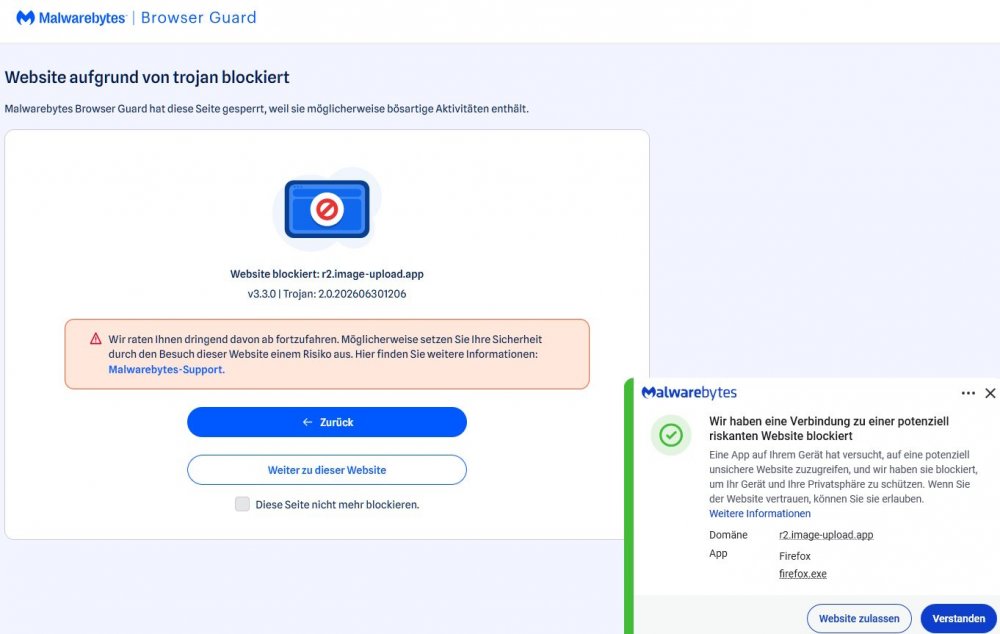Open the three-dots menu in the notification
The height and width of the screenshot is (634, 1000).
967,393
